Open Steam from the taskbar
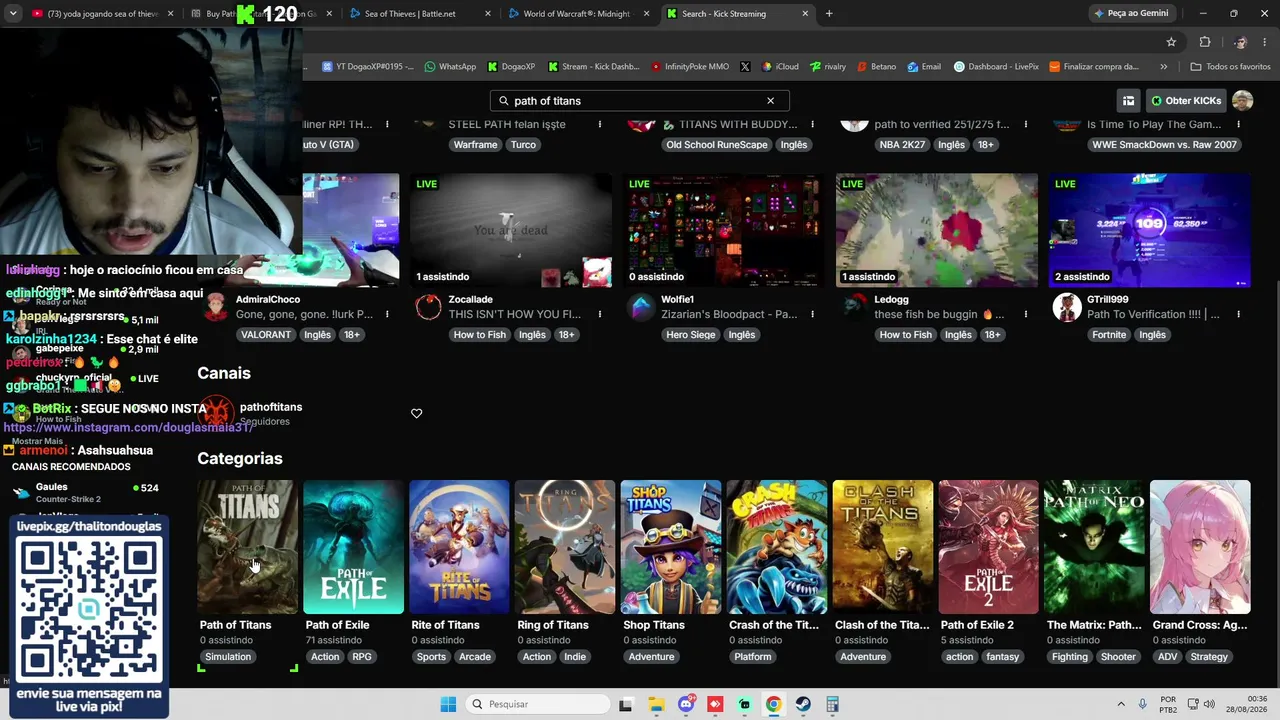 coord(803,704)
